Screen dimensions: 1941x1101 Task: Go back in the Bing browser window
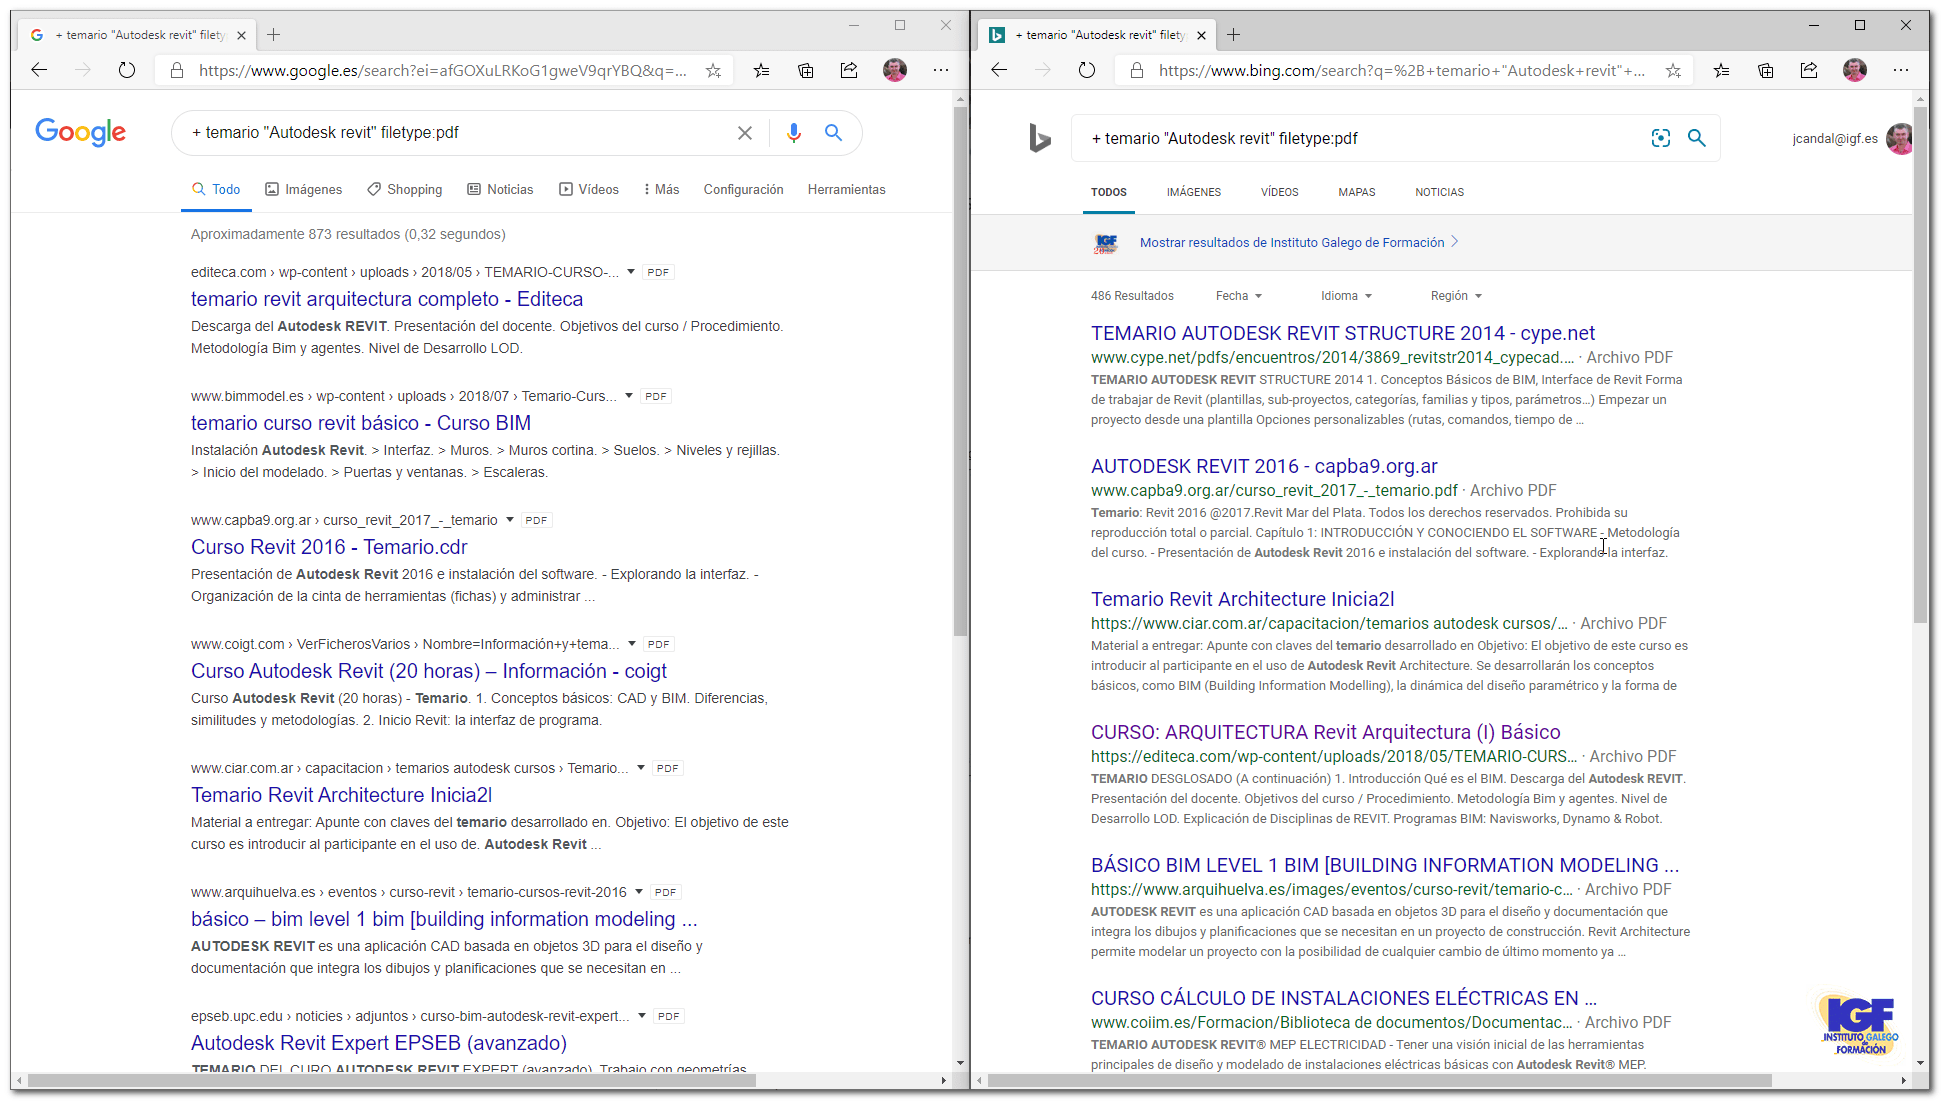click(x=999, y=70)
